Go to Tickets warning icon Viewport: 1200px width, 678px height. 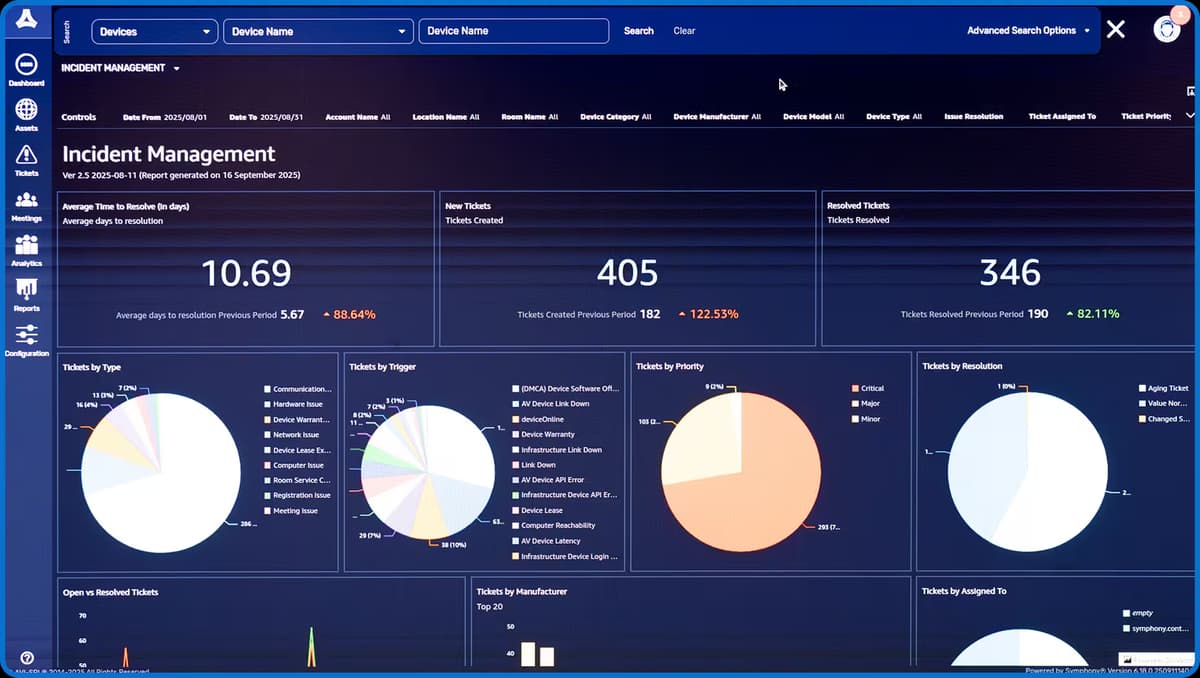click(26, 154)
